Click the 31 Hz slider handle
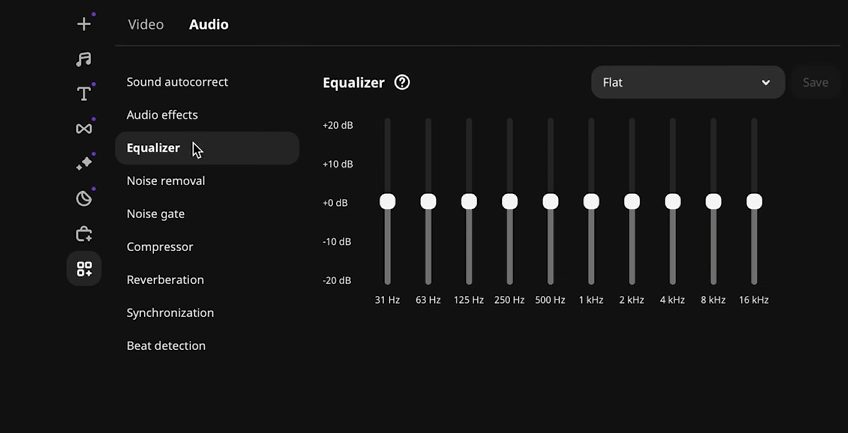The image size is (848, 433). tap(387, 202)
